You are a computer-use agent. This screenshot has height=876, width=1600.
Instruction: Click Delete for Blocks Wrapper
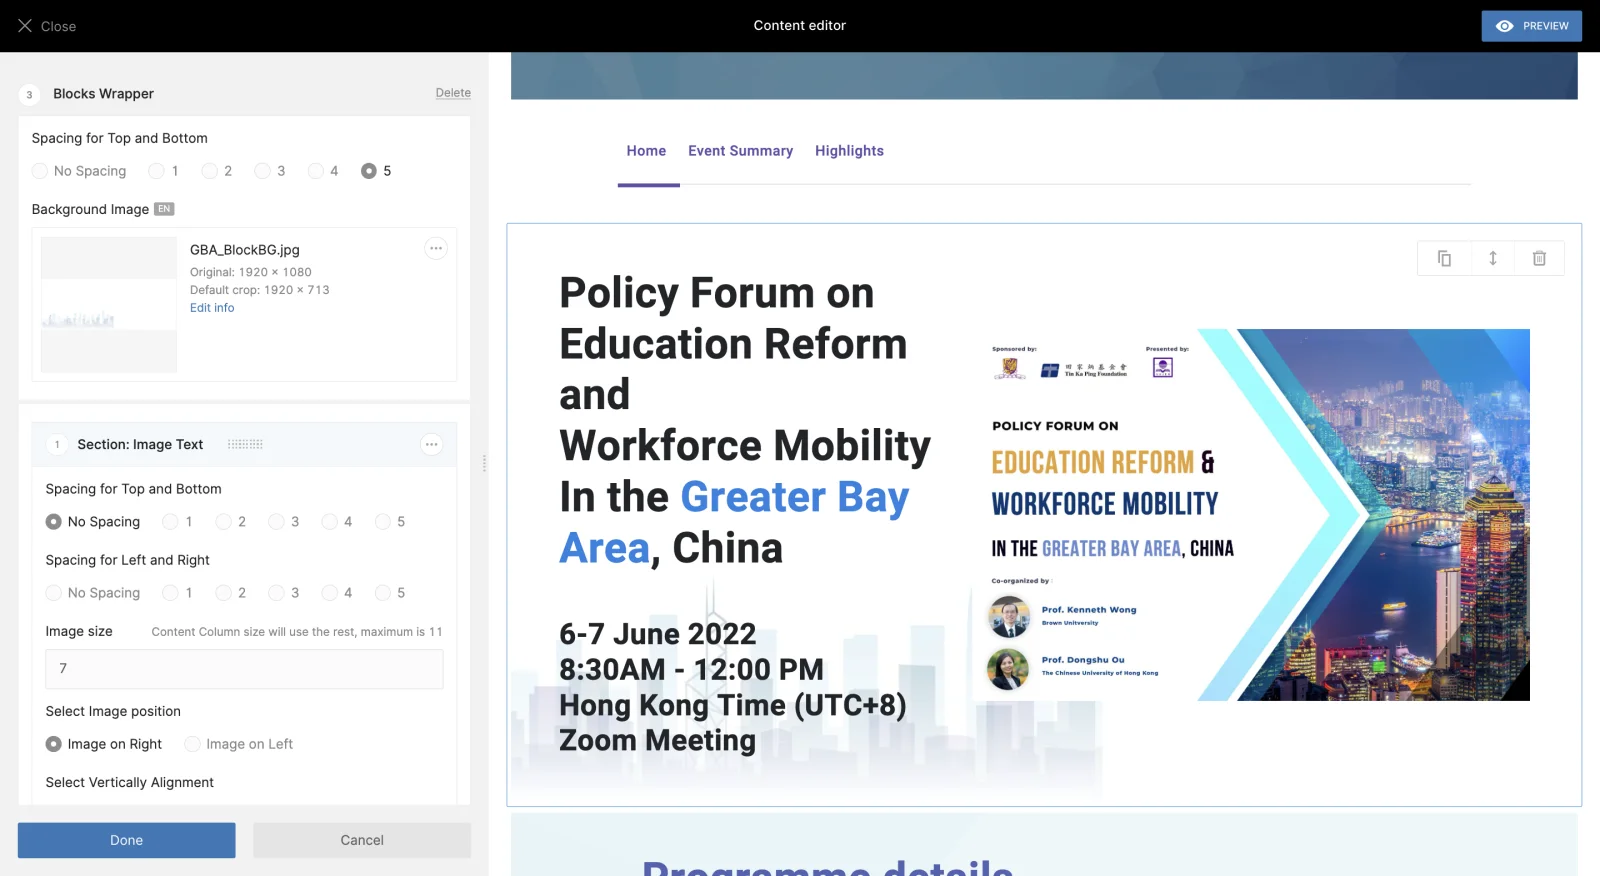pyautogui.click(x=453, y=93)
